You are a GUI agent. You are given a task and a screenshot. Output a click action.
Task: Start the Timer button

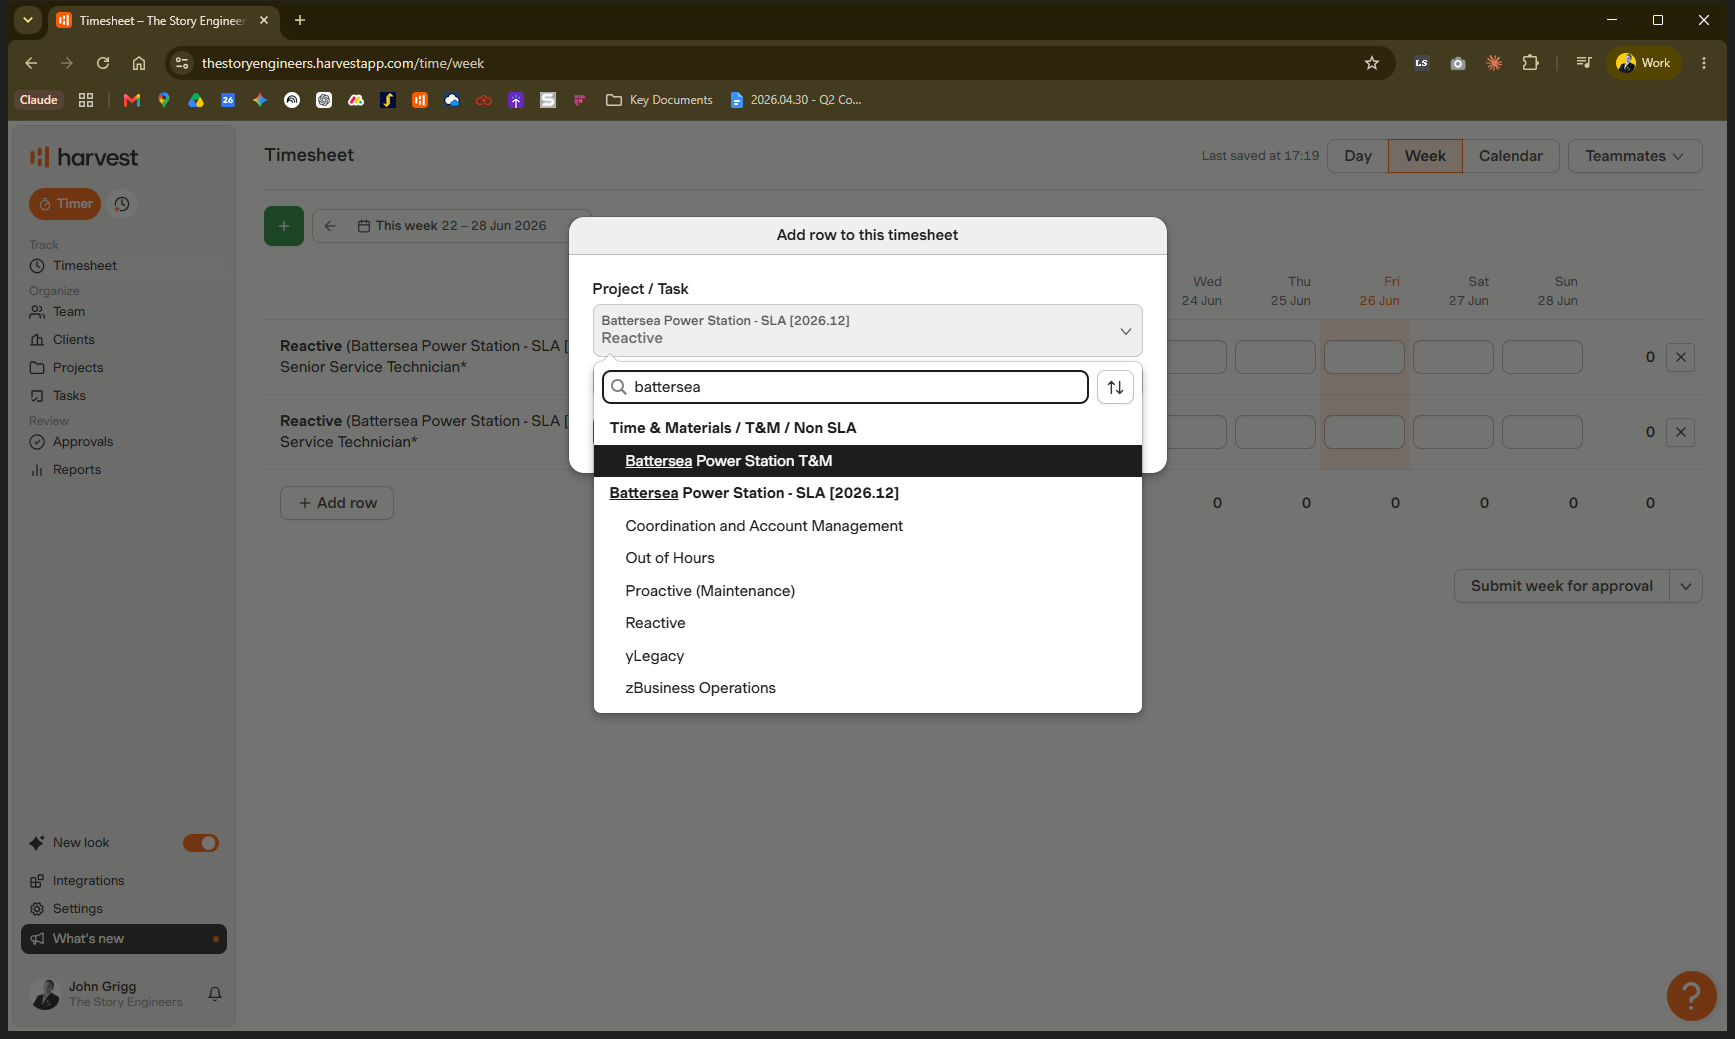click(65, 204)
